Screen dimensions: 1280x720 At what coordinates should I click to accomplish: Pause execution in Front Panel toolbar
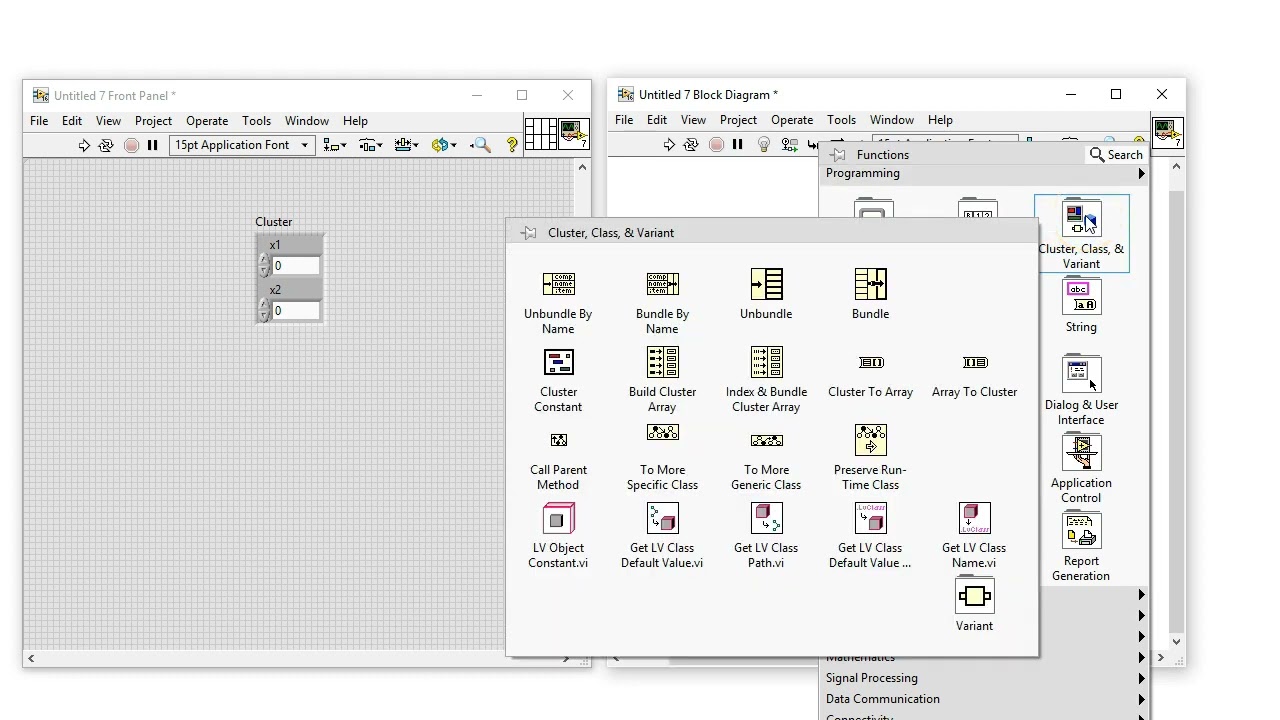152,145
